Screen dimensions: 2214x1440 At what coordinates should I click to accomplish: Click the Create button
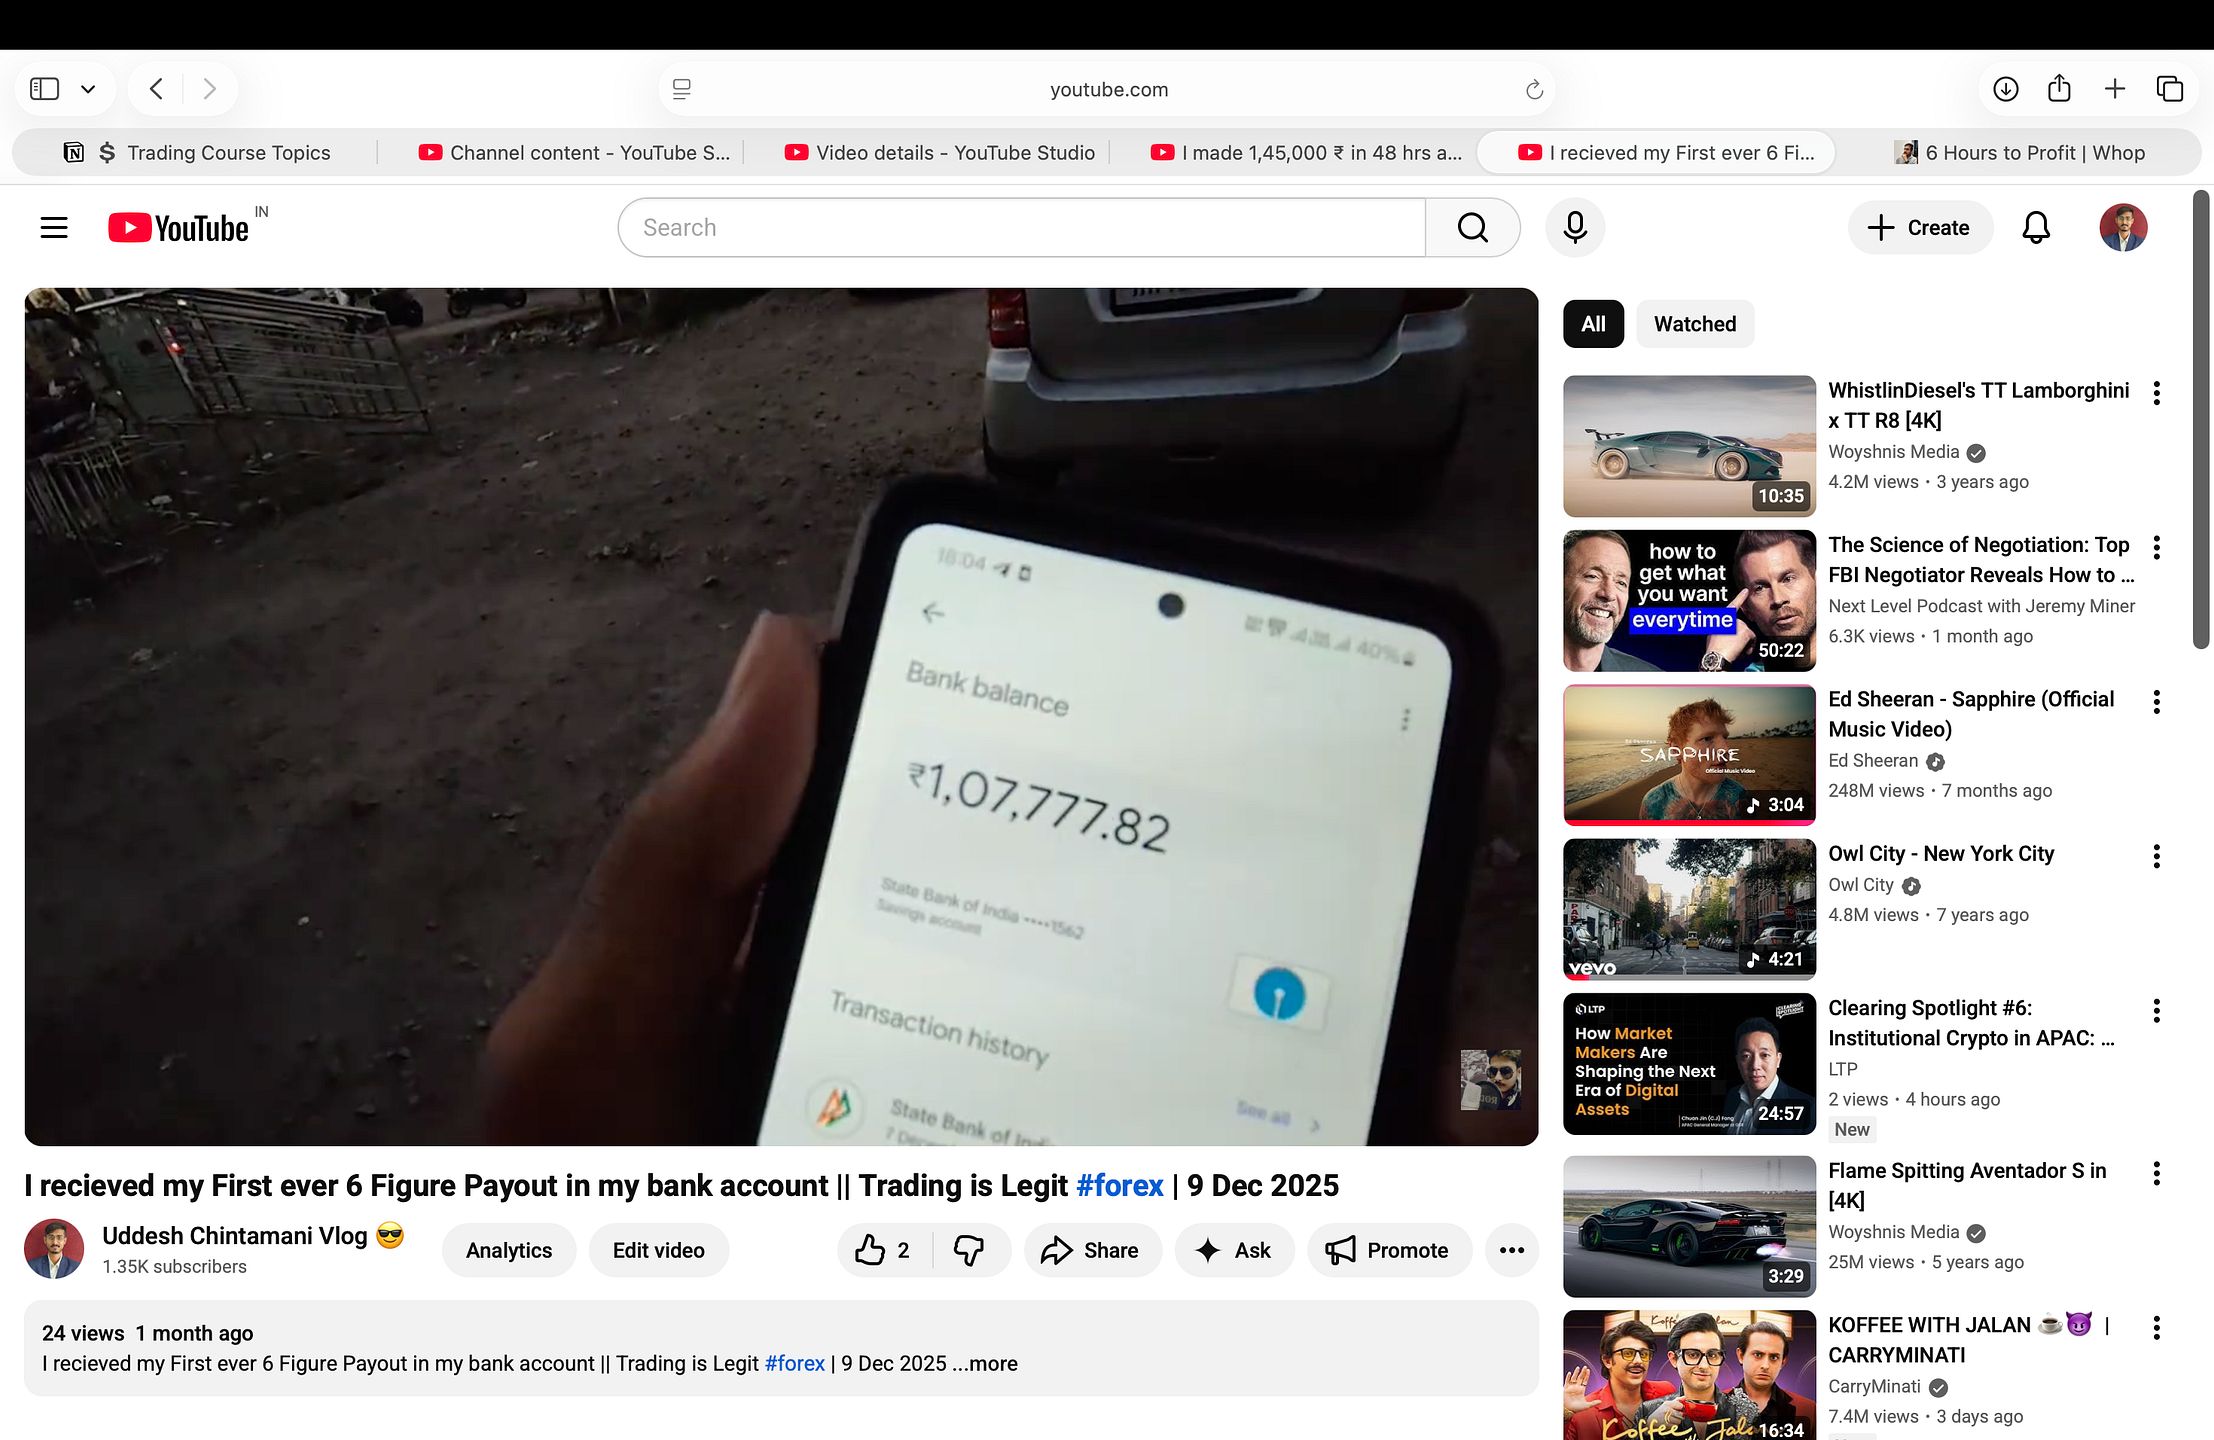tap(1920, 228)
